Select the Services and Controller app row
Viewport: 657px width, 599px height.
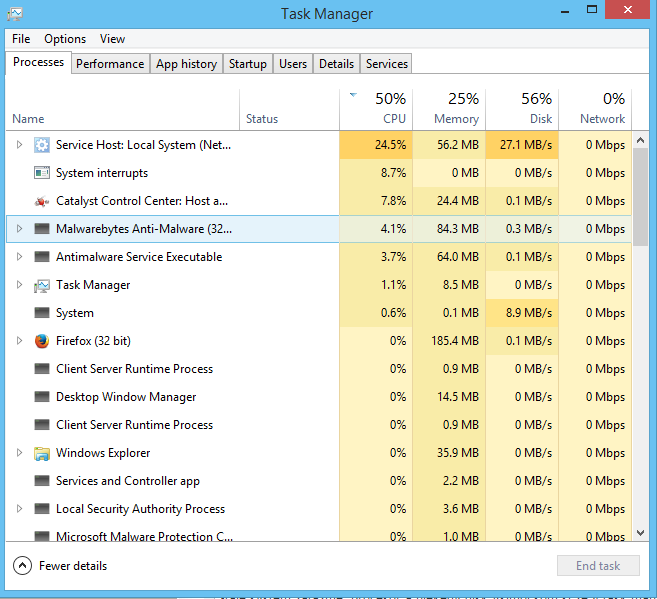click(318, 480)
